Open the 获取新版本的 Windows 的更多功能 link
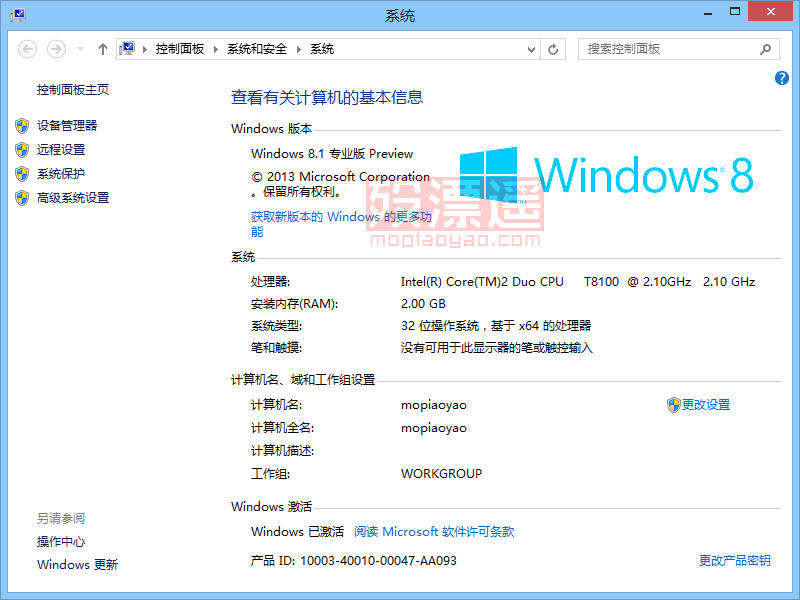Screen dimensions: 800x600 tap(341, 224)
